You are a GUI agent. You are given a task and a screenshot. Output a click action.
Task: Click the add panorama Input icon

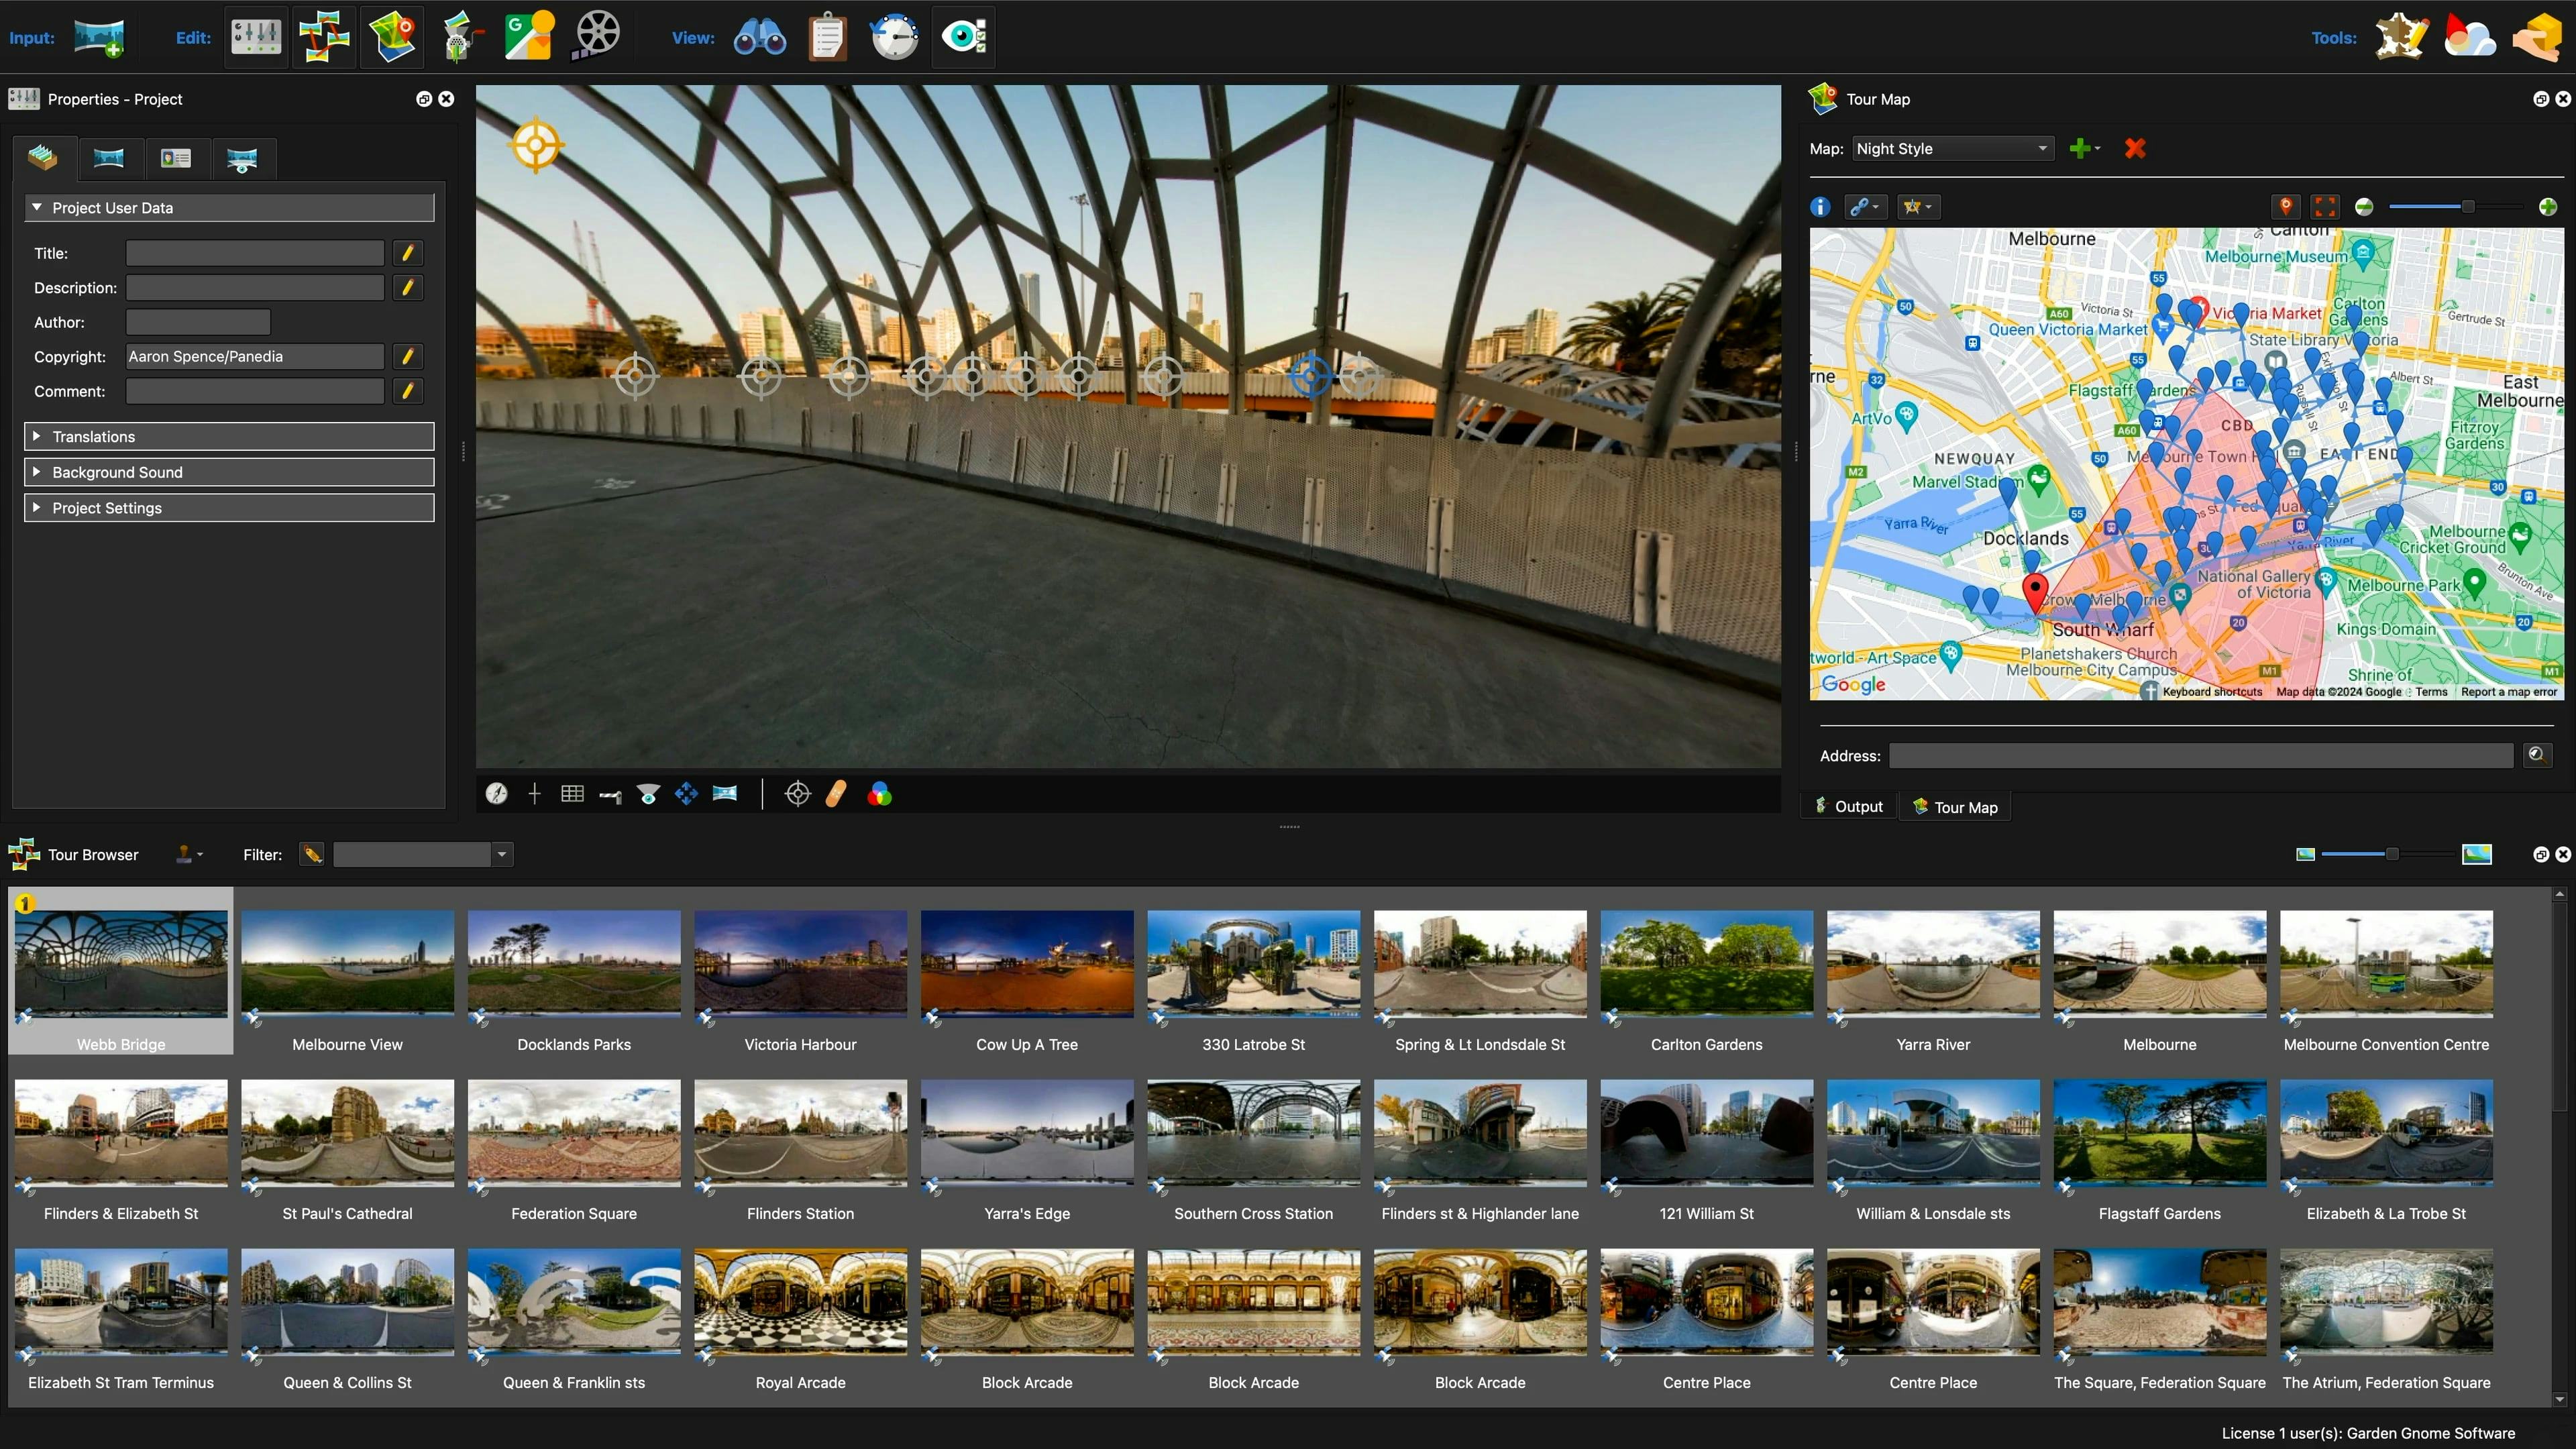point(99,37)
